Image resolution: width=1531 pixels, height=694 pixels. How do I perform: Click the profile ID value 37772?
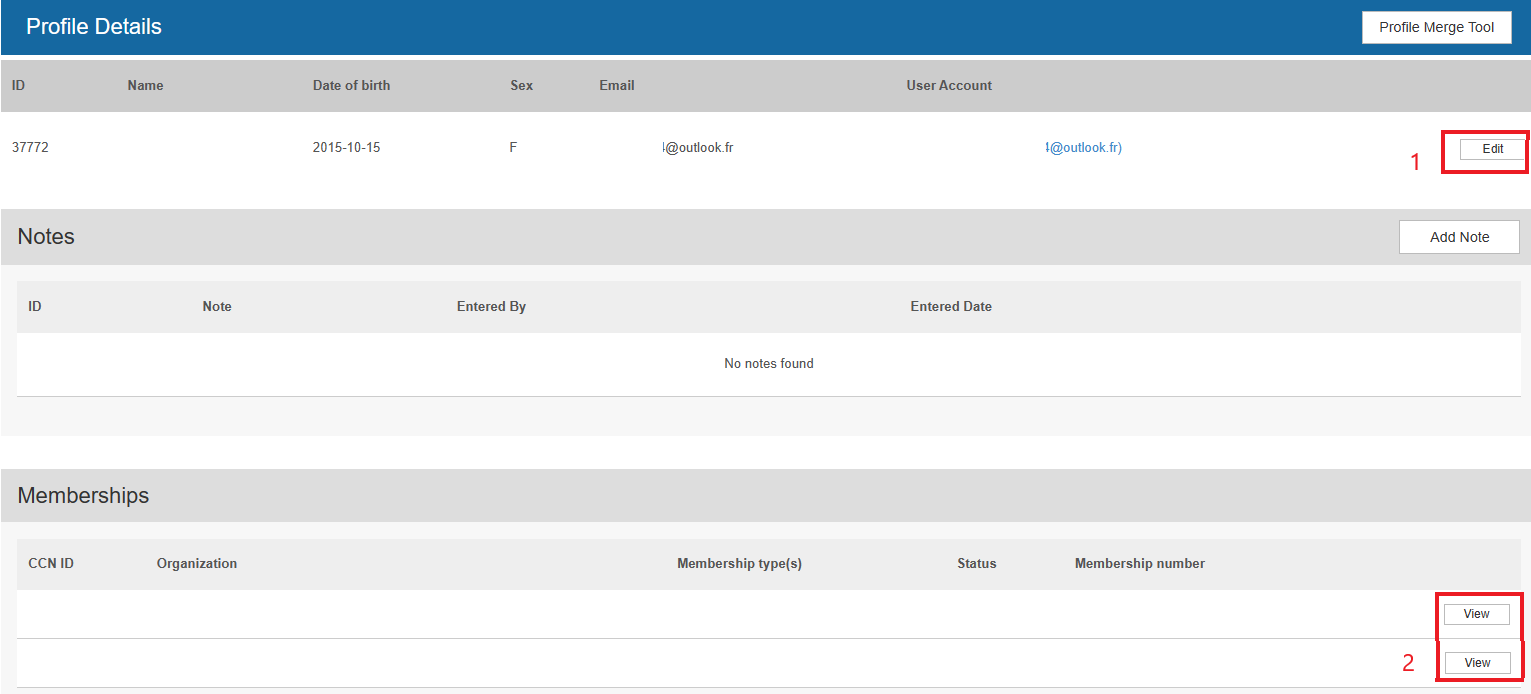point(30,148)
